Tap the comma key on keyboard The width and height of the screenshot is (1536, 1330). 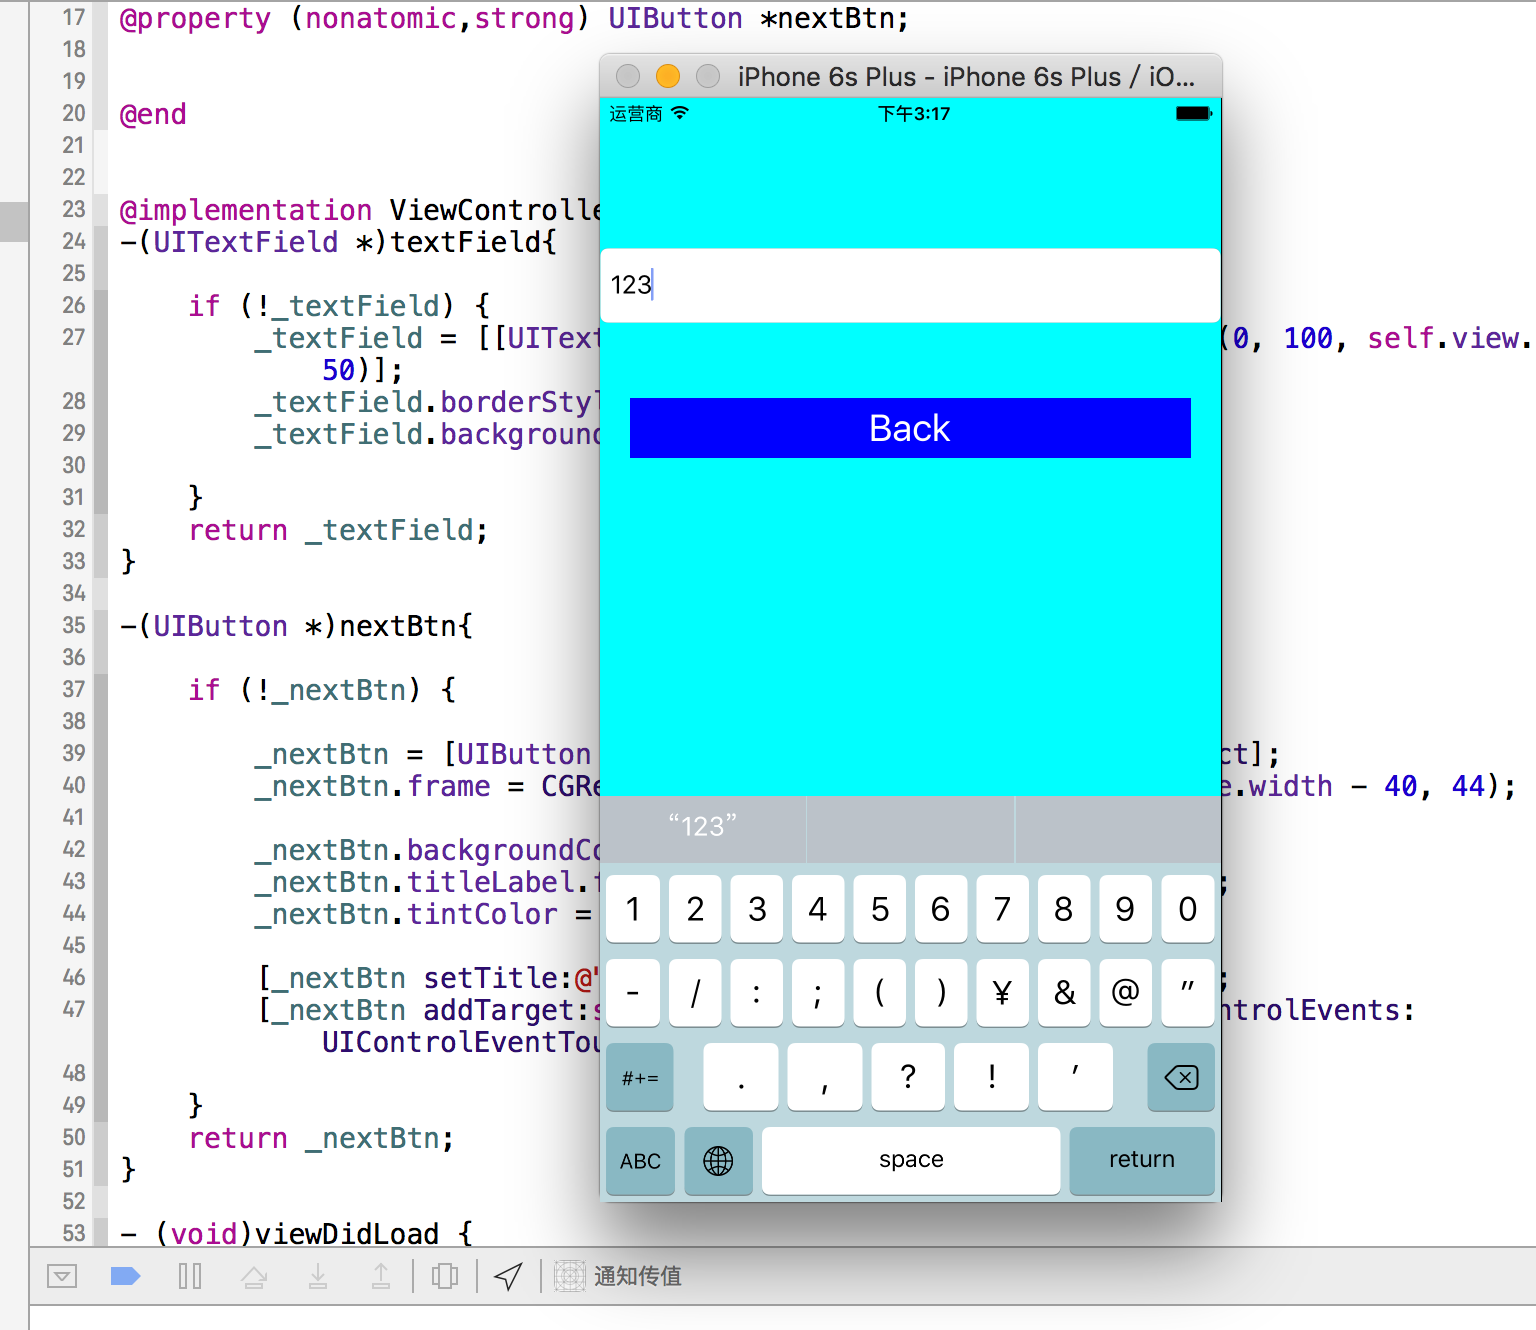(x=825, y=1077)
